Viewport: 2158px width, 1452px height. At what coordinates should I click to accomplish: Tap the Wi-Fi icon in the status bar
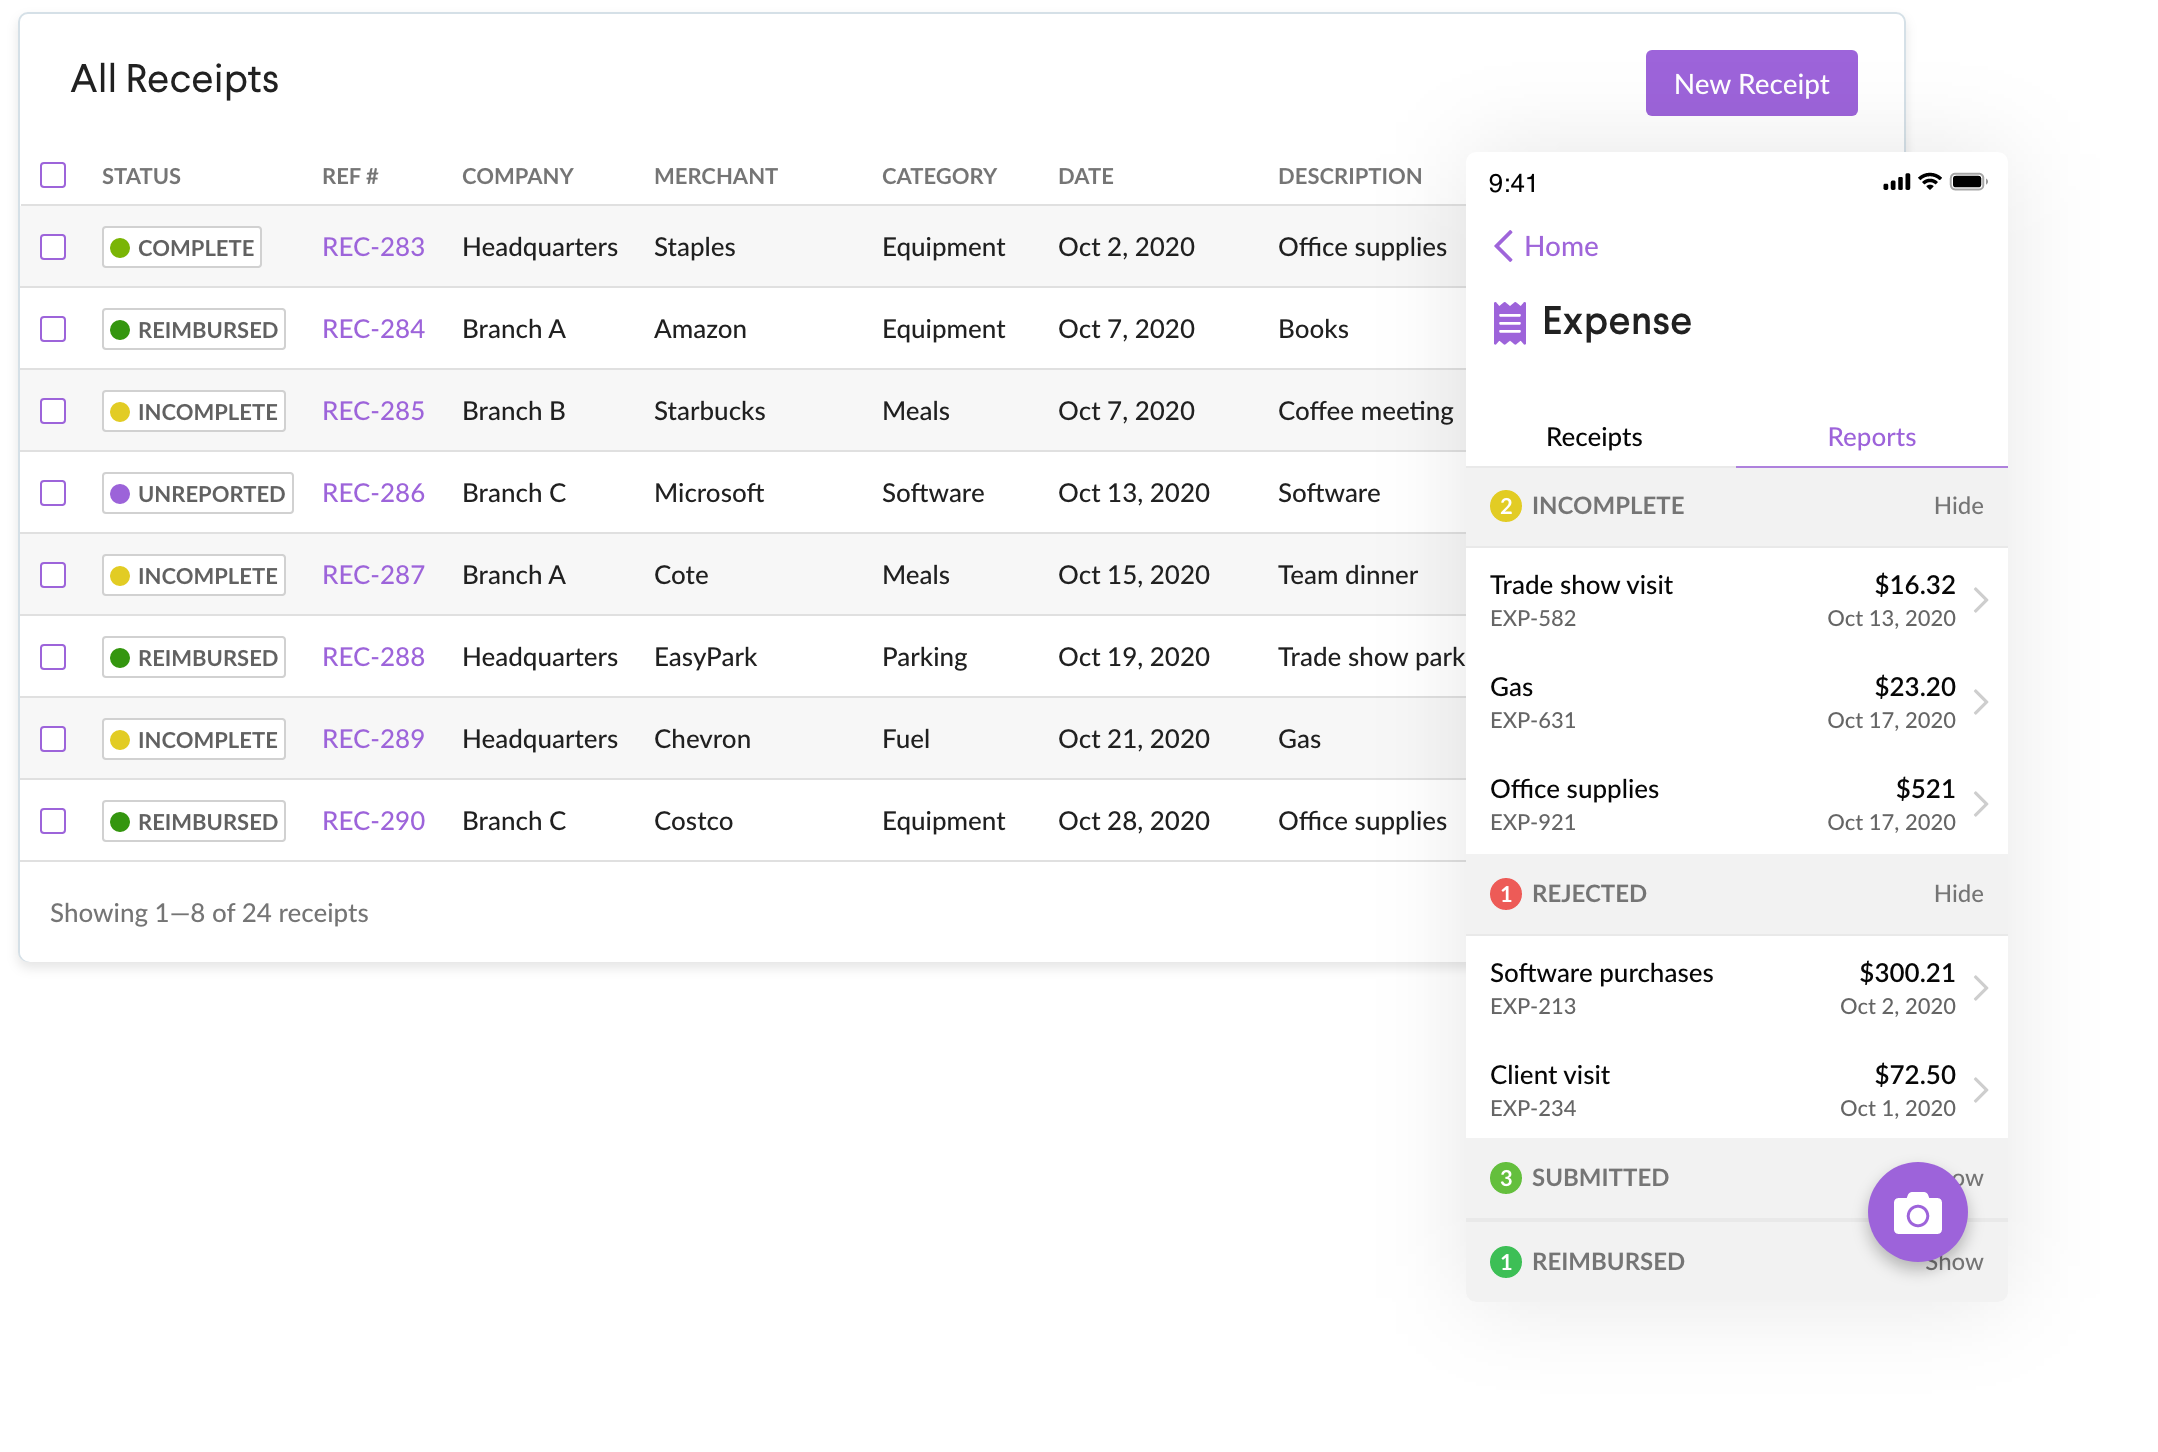[x=1928, y=181]
